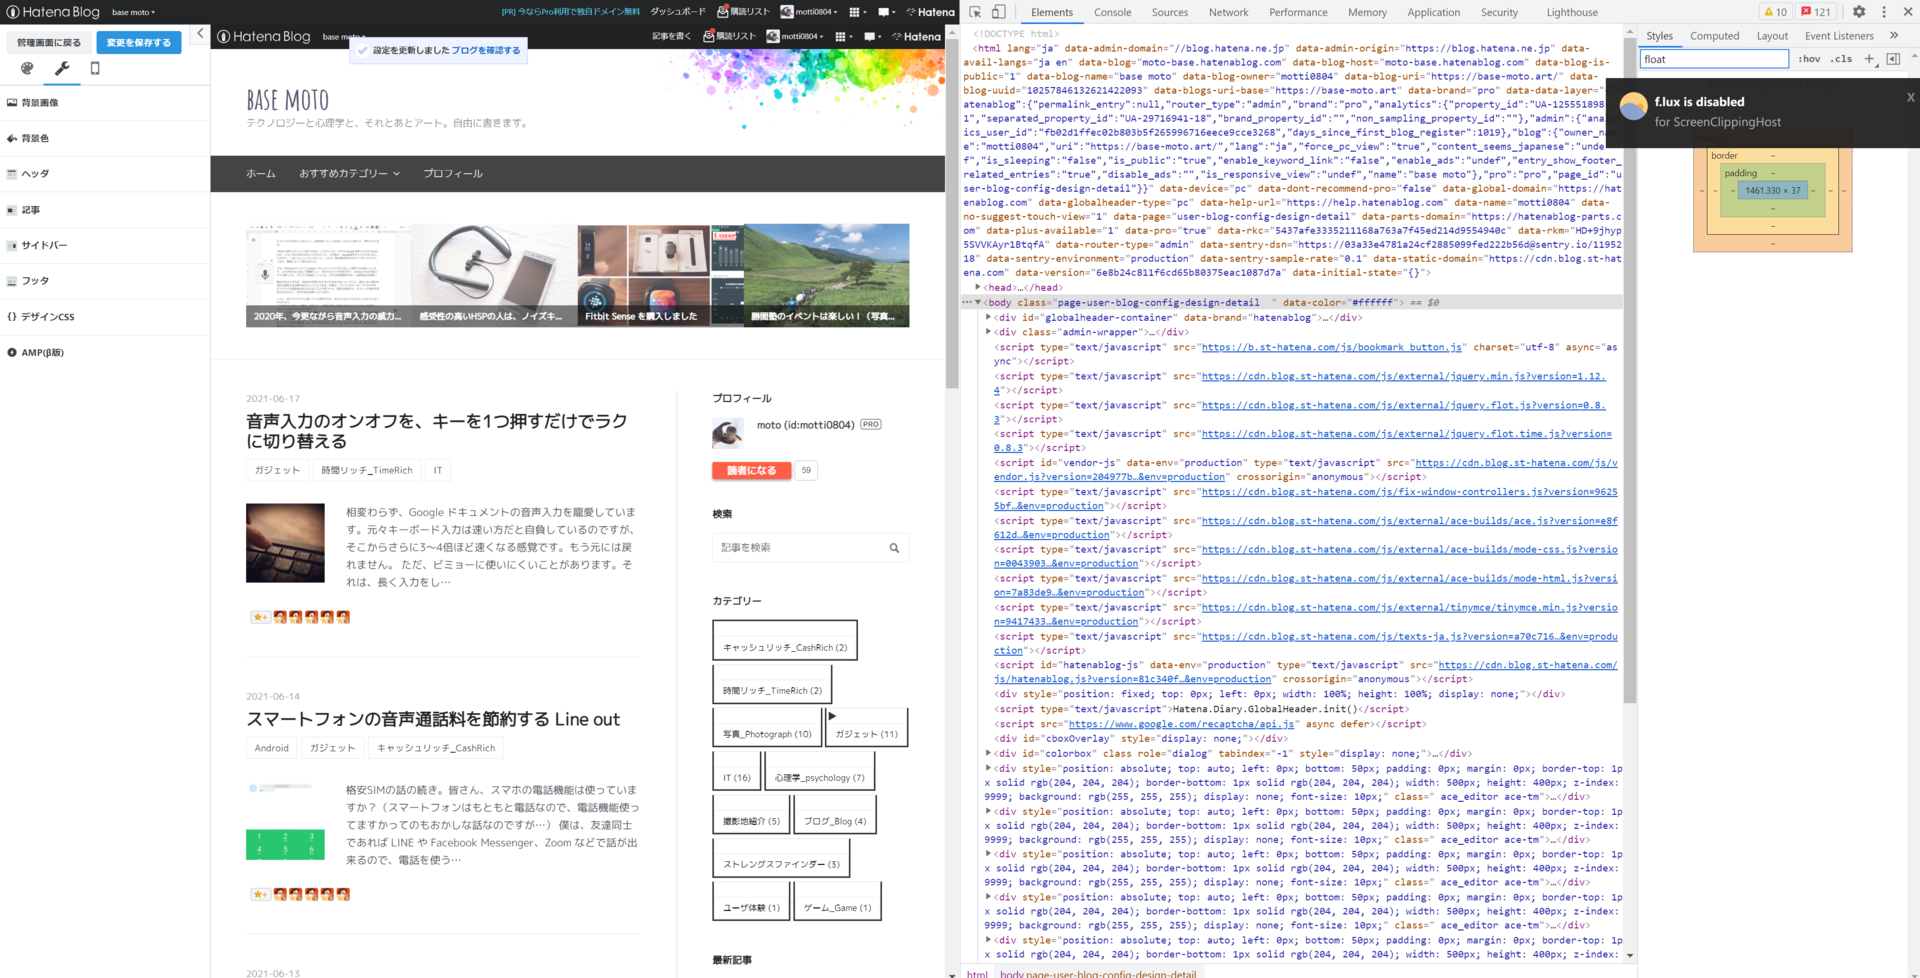
Task: Click the 管理画面に戻る button
Action: click(x=49, y=42)
